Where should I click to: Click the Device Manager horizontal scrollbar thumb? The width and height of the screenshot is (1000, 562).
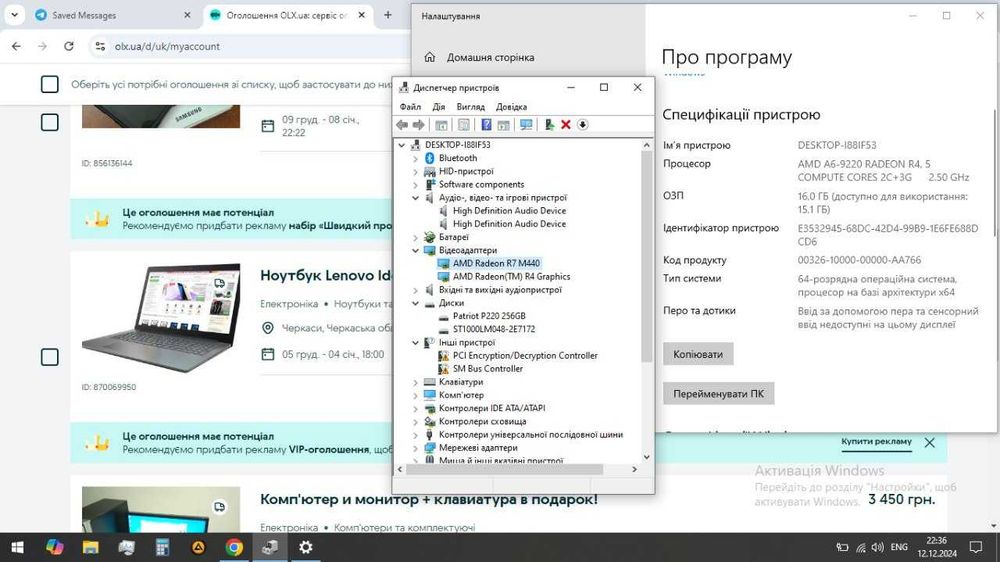tap(504, 470)
